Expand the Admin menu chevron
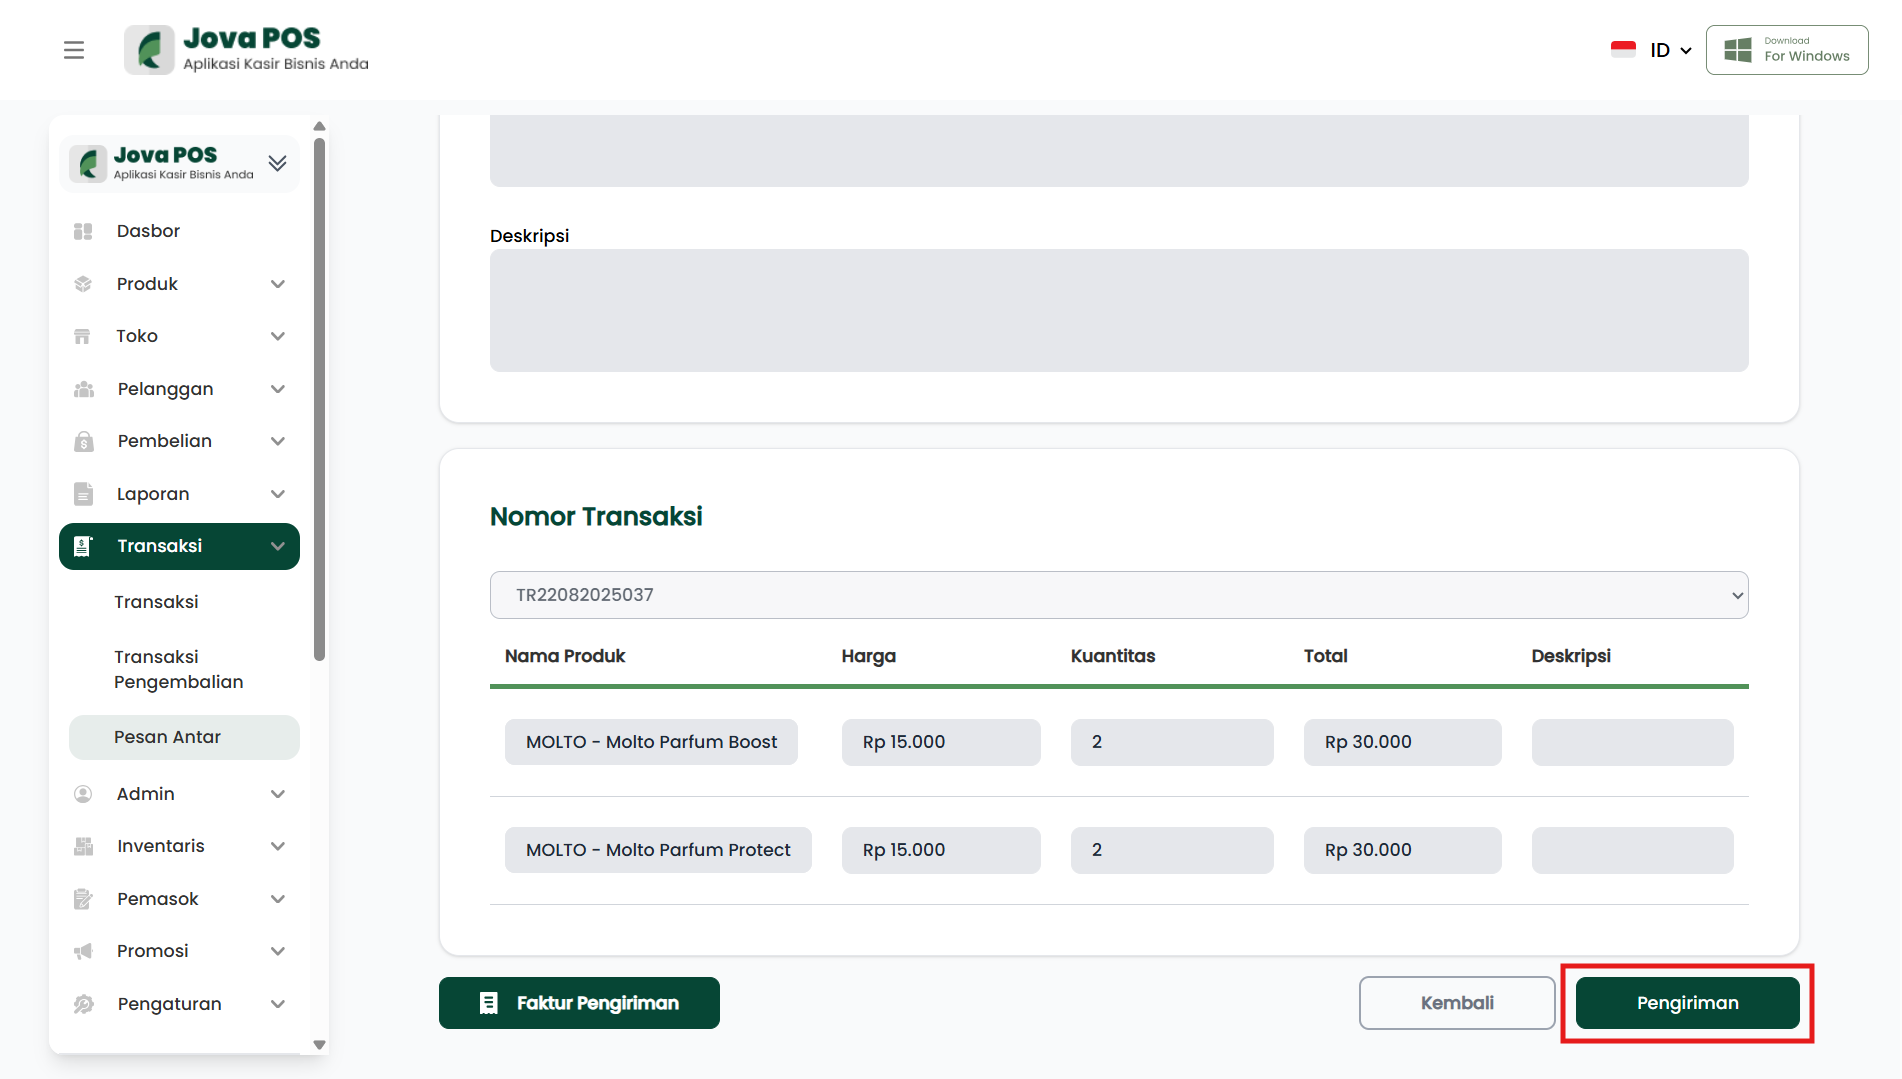 [278, 794]
